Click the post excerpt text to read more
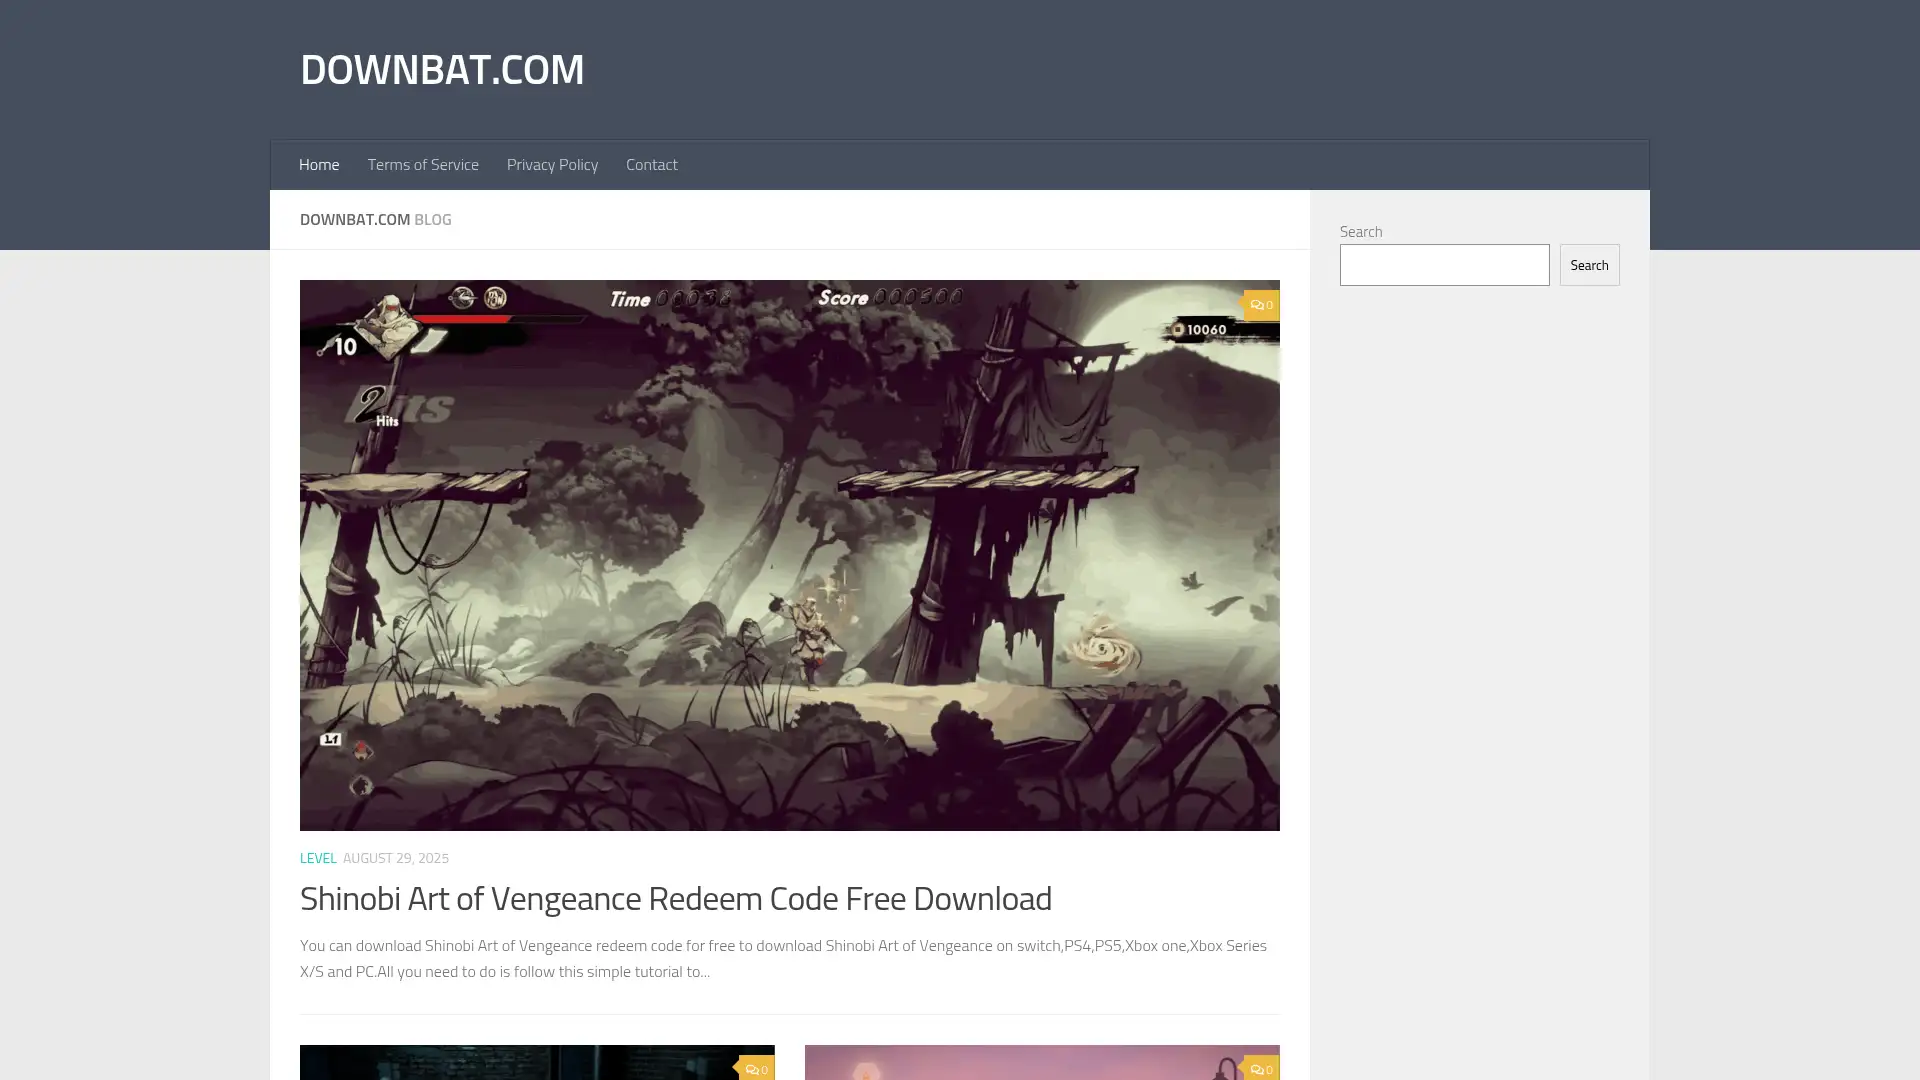 [783, 957]
